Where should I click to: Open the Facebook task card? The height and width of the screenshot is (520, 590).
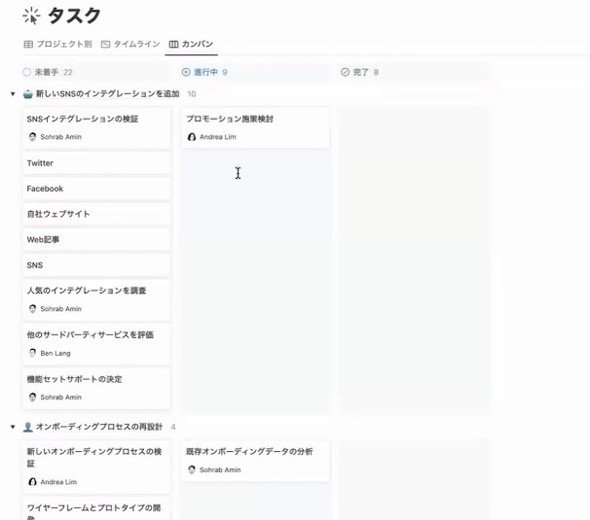(x=97, y=189)
